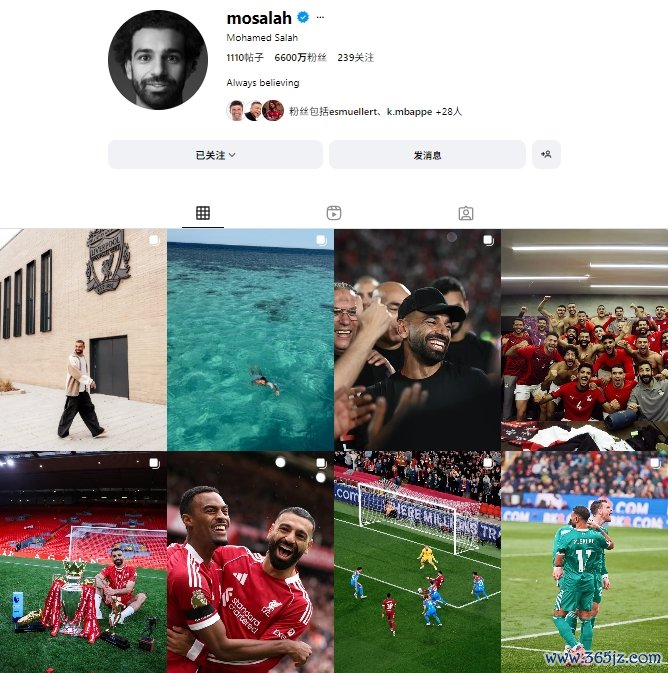
Task: Open the tagged photos tab
Action: tap(466, 213)
